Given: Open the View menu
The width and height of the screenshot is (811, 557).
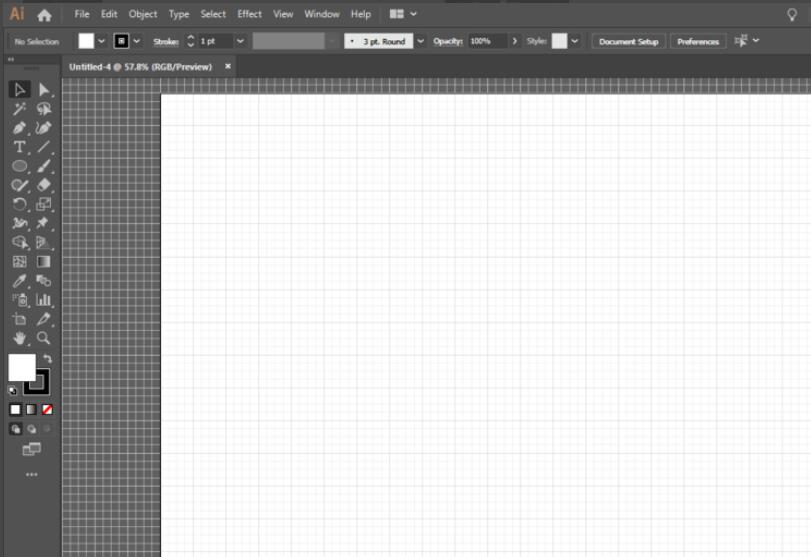Looking at the screenshot, I should coord(283,14).
